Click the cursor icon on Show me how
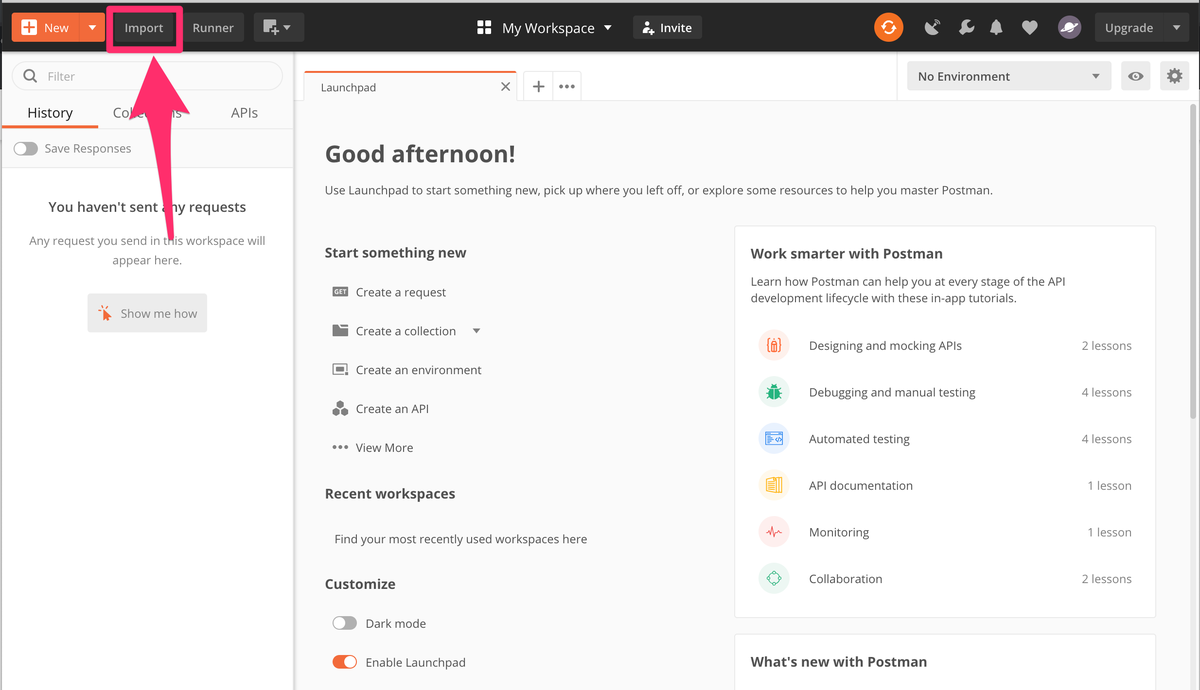The width and height of the screenshot is (1200, 690). click(106, 313)
